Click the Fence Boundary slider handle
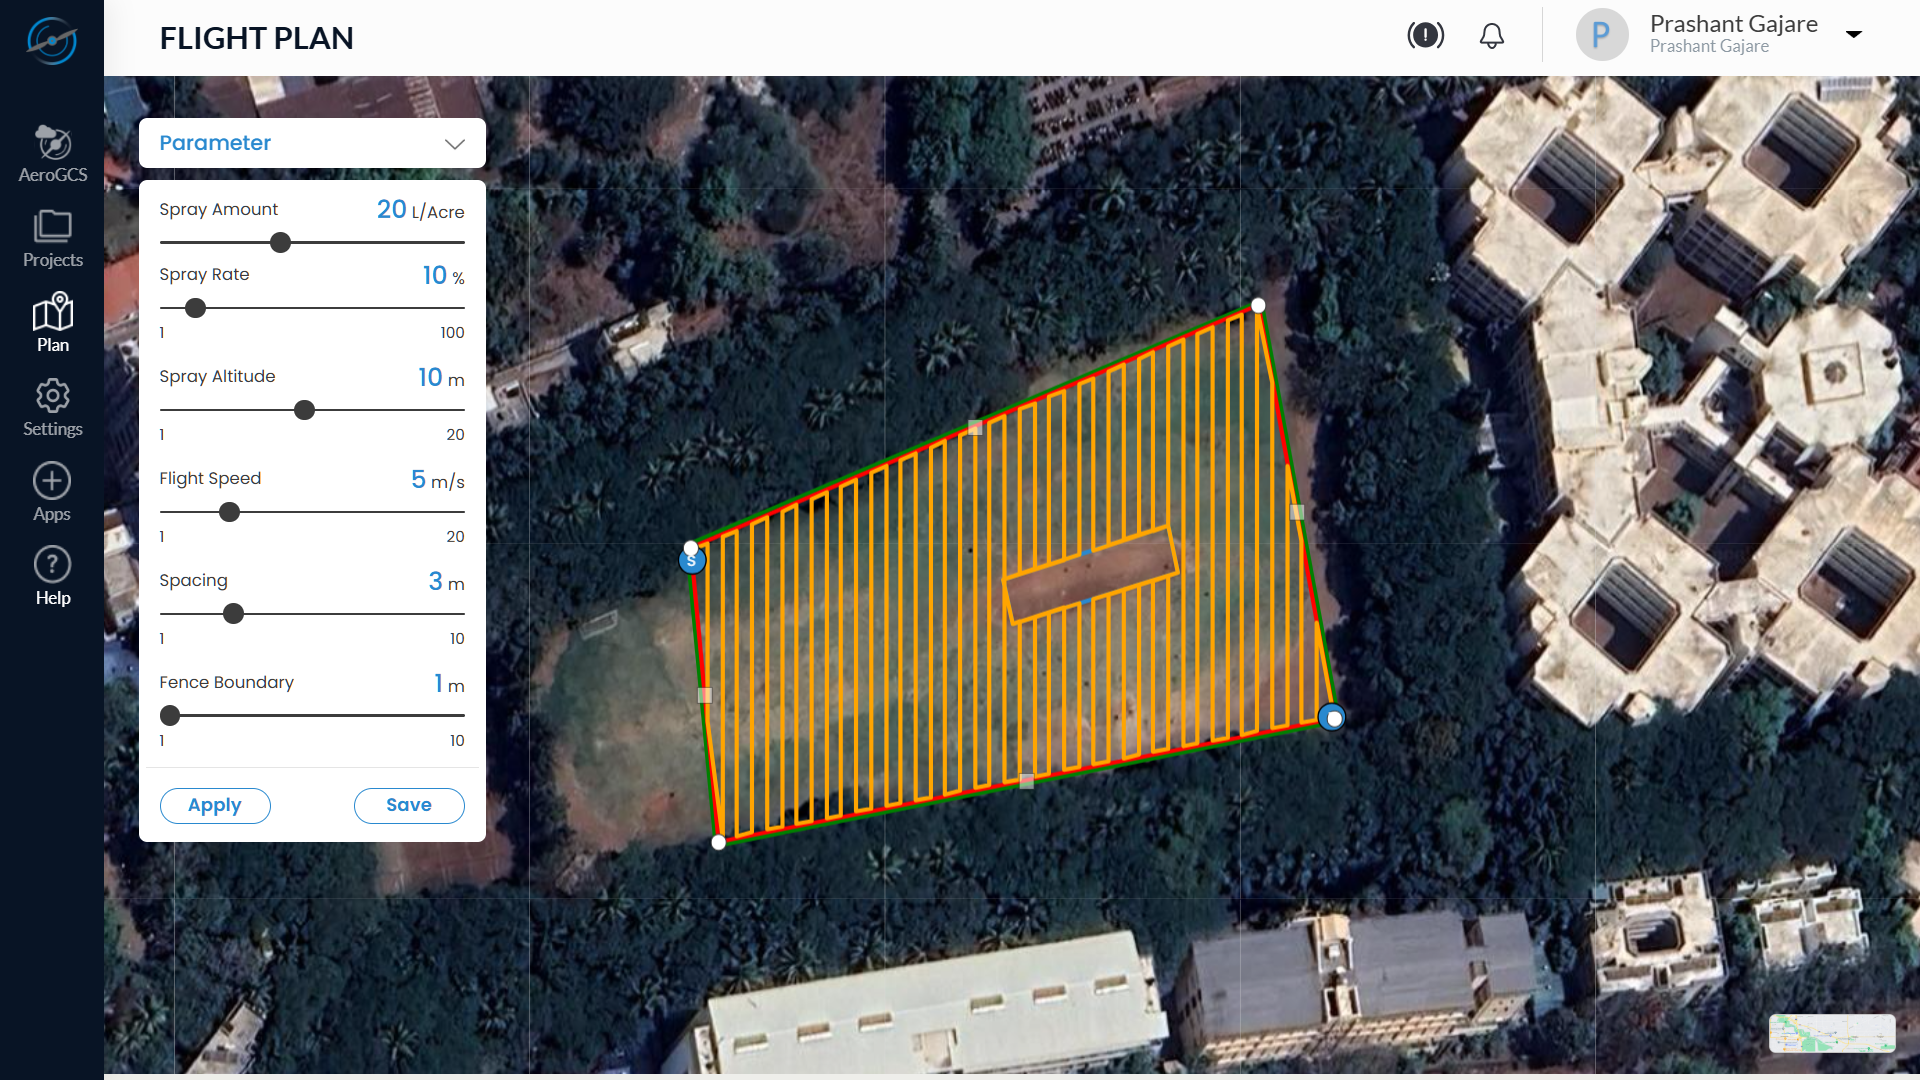The width and height of the screenshot is (1920, 1080). click(x=171, y=716)
